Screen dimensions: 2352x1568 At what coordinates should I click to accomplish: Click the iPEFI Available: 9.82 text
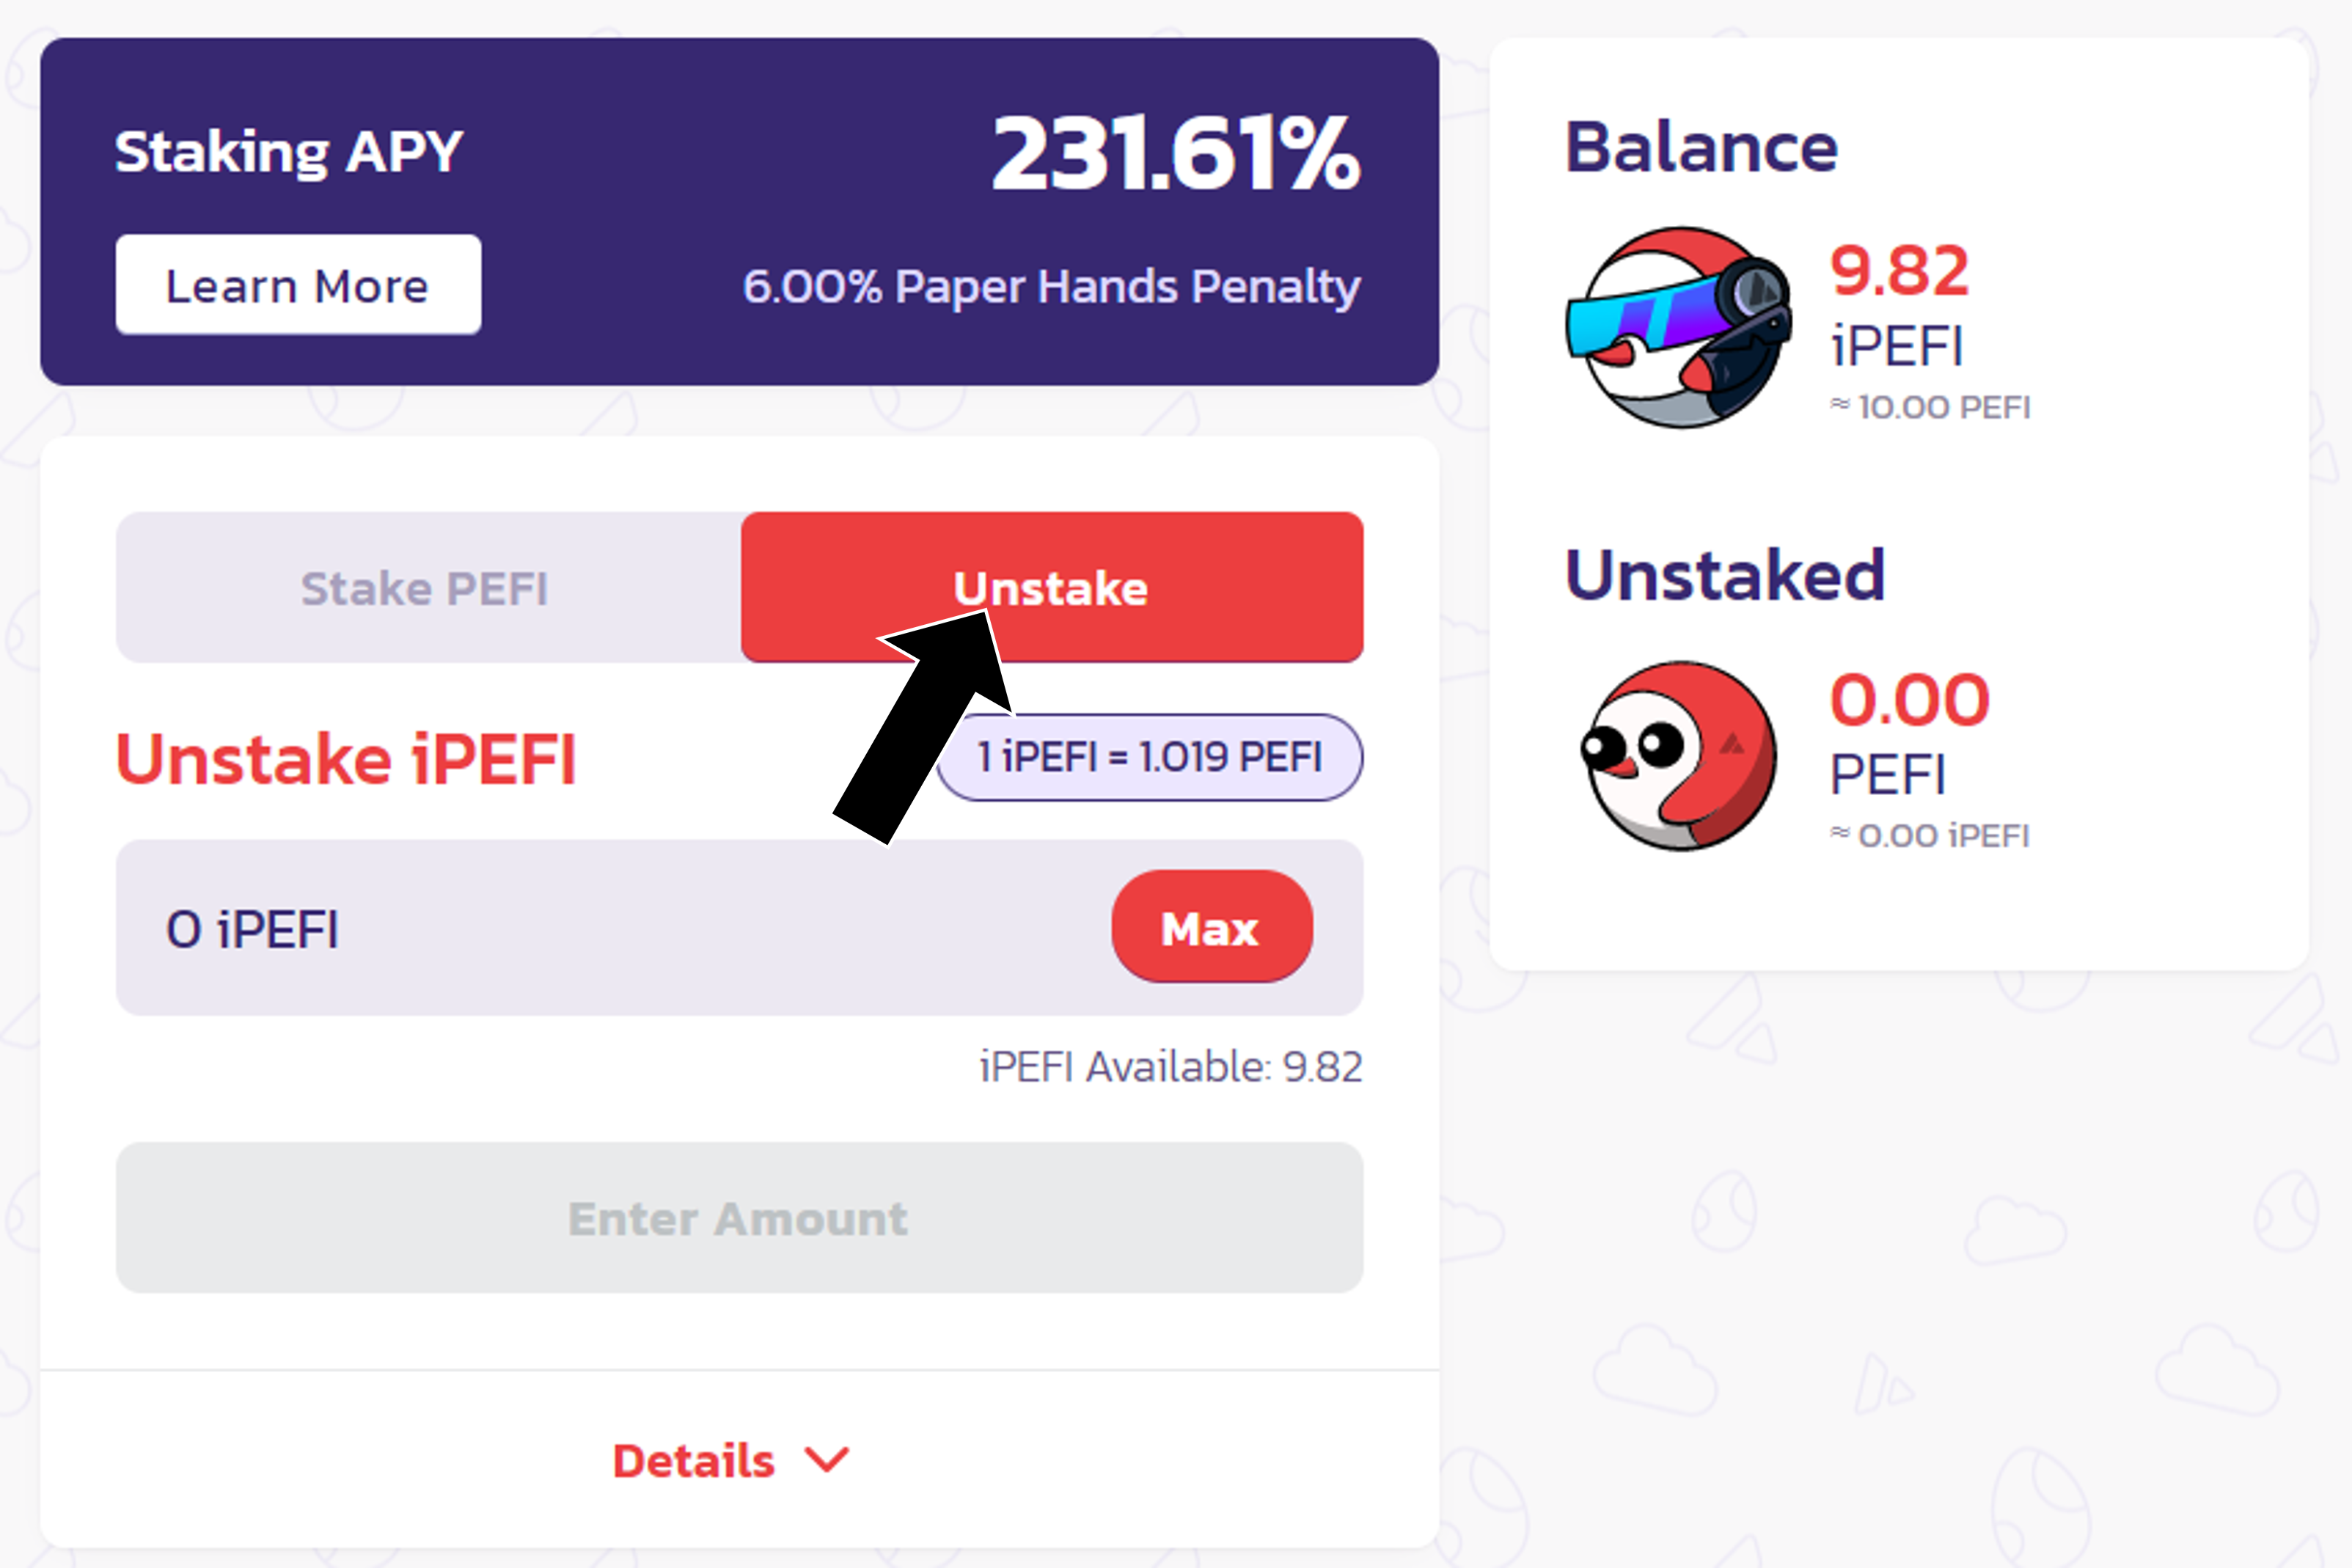coord(1171,1067)
